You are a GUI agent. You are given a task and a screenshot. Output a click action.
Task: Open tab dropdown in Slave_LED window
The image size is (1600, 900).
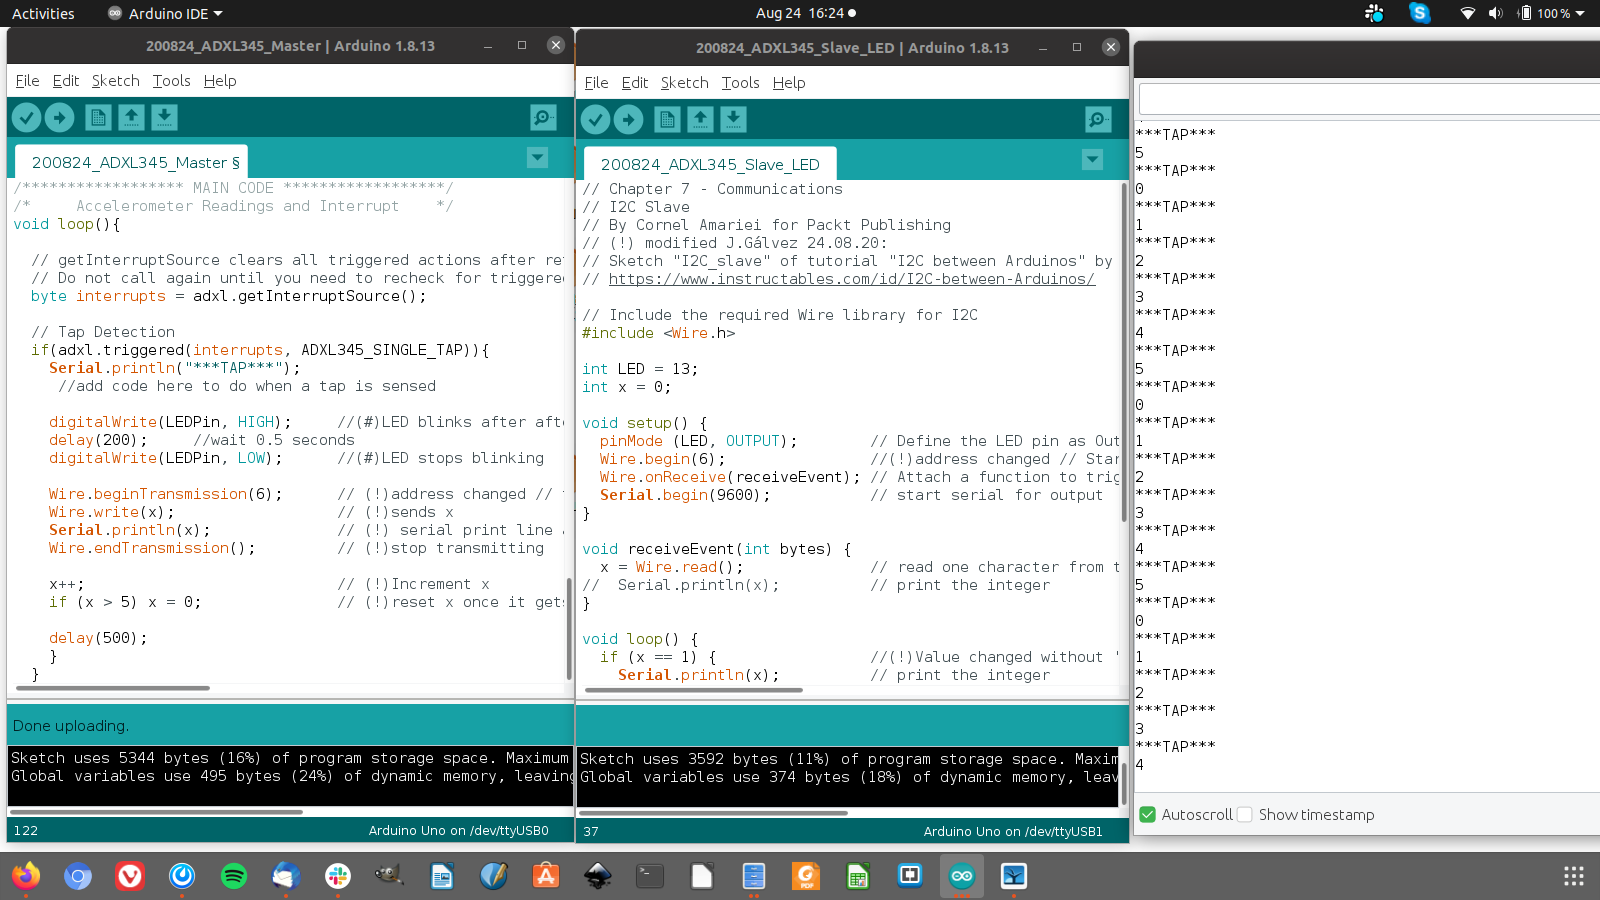coord(1093,160)
